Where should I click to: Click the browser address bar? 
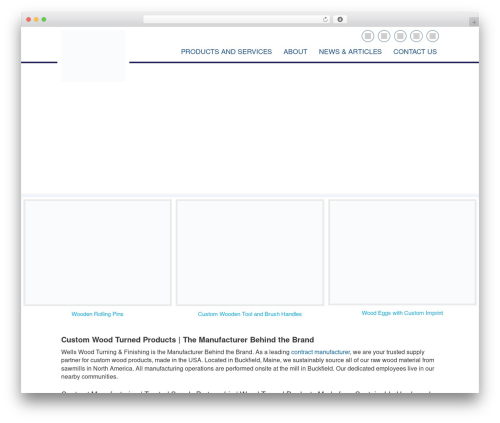click(237, 19)
